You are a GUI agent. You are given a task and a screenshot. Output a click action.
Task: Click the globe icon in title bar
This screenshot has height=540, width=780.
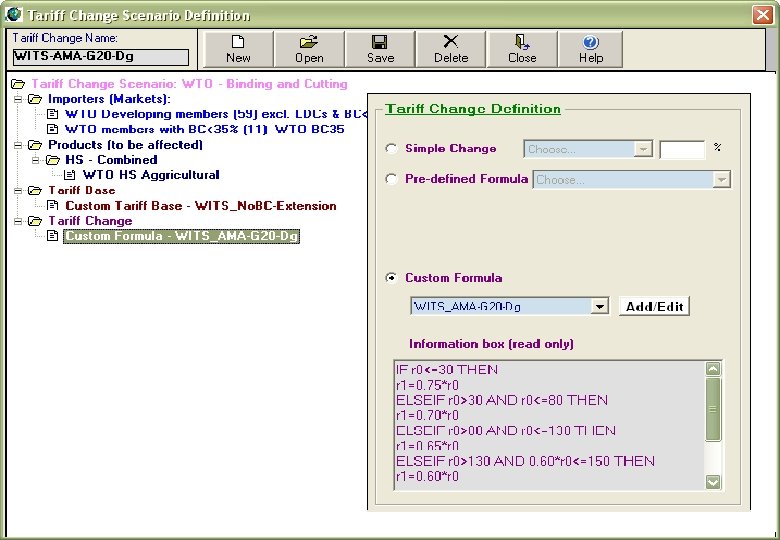click(13, 14)
